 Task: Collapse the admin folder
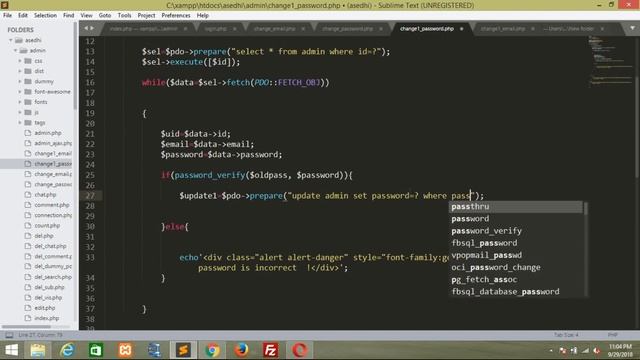(x=16, y=51)
